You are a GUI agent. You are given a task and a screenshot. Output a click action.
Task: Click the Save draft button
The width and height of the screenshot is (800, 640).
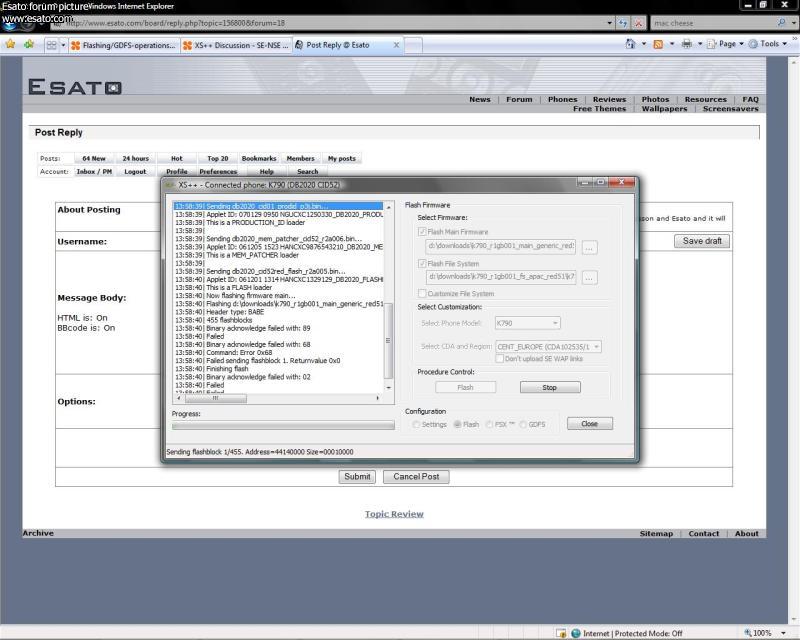click(x=702, y=241)
